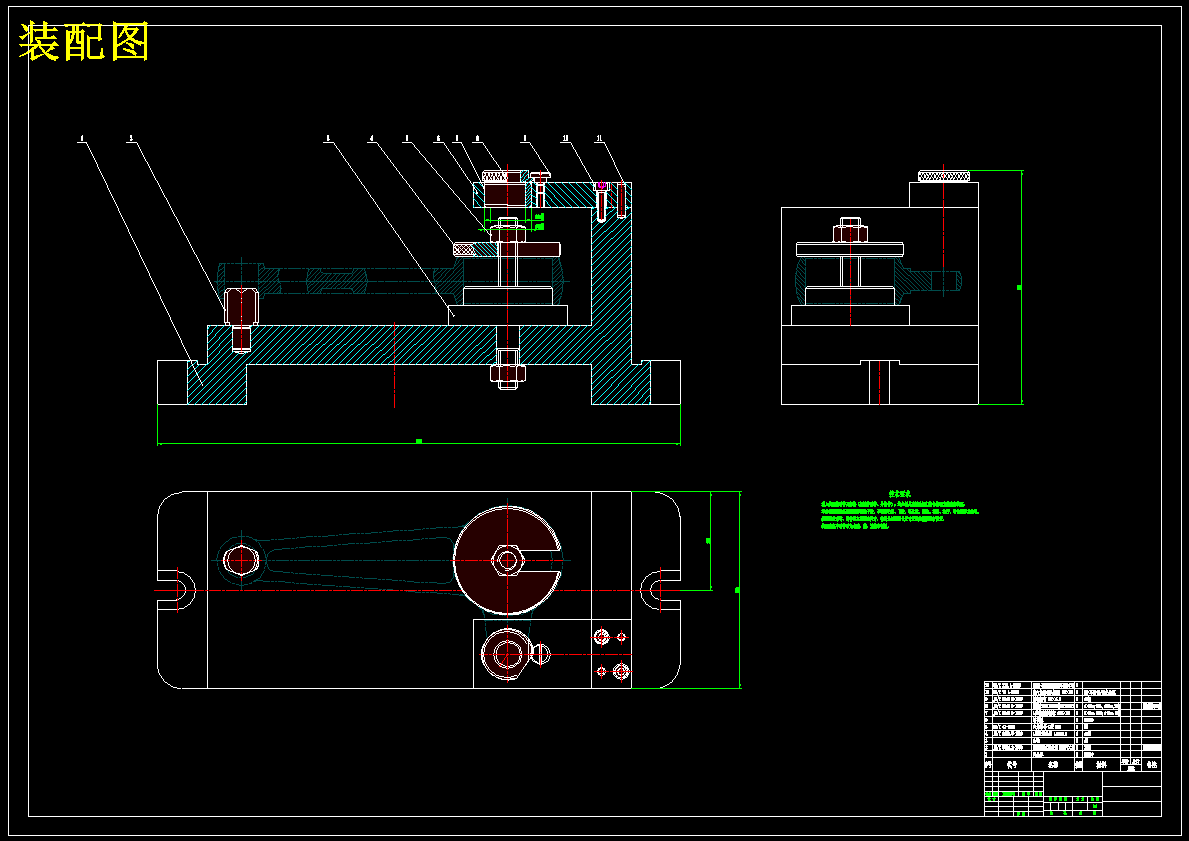Click the parts list table in title block
The width and height of the screenshot is (1189, 841).
point(1072,726)
